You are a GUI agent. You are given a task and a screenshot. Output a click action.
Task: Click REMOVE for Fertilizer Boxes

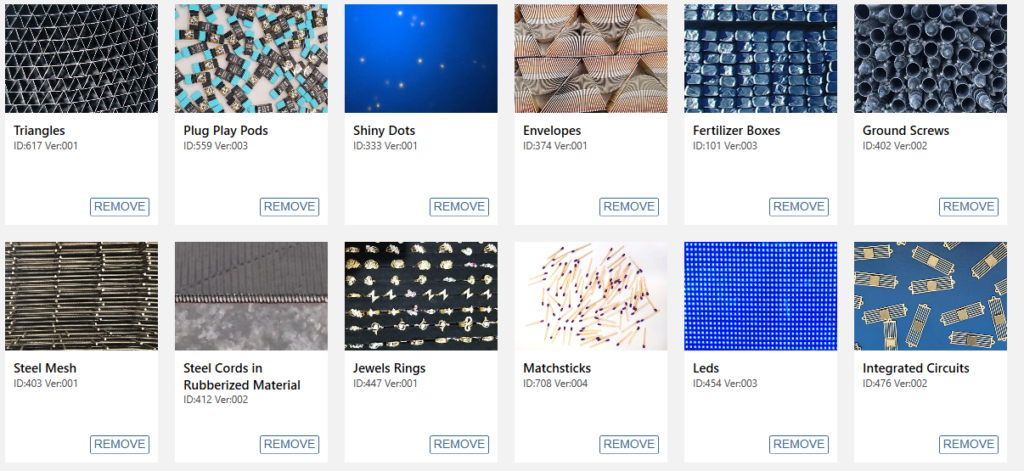pos(799,206)
